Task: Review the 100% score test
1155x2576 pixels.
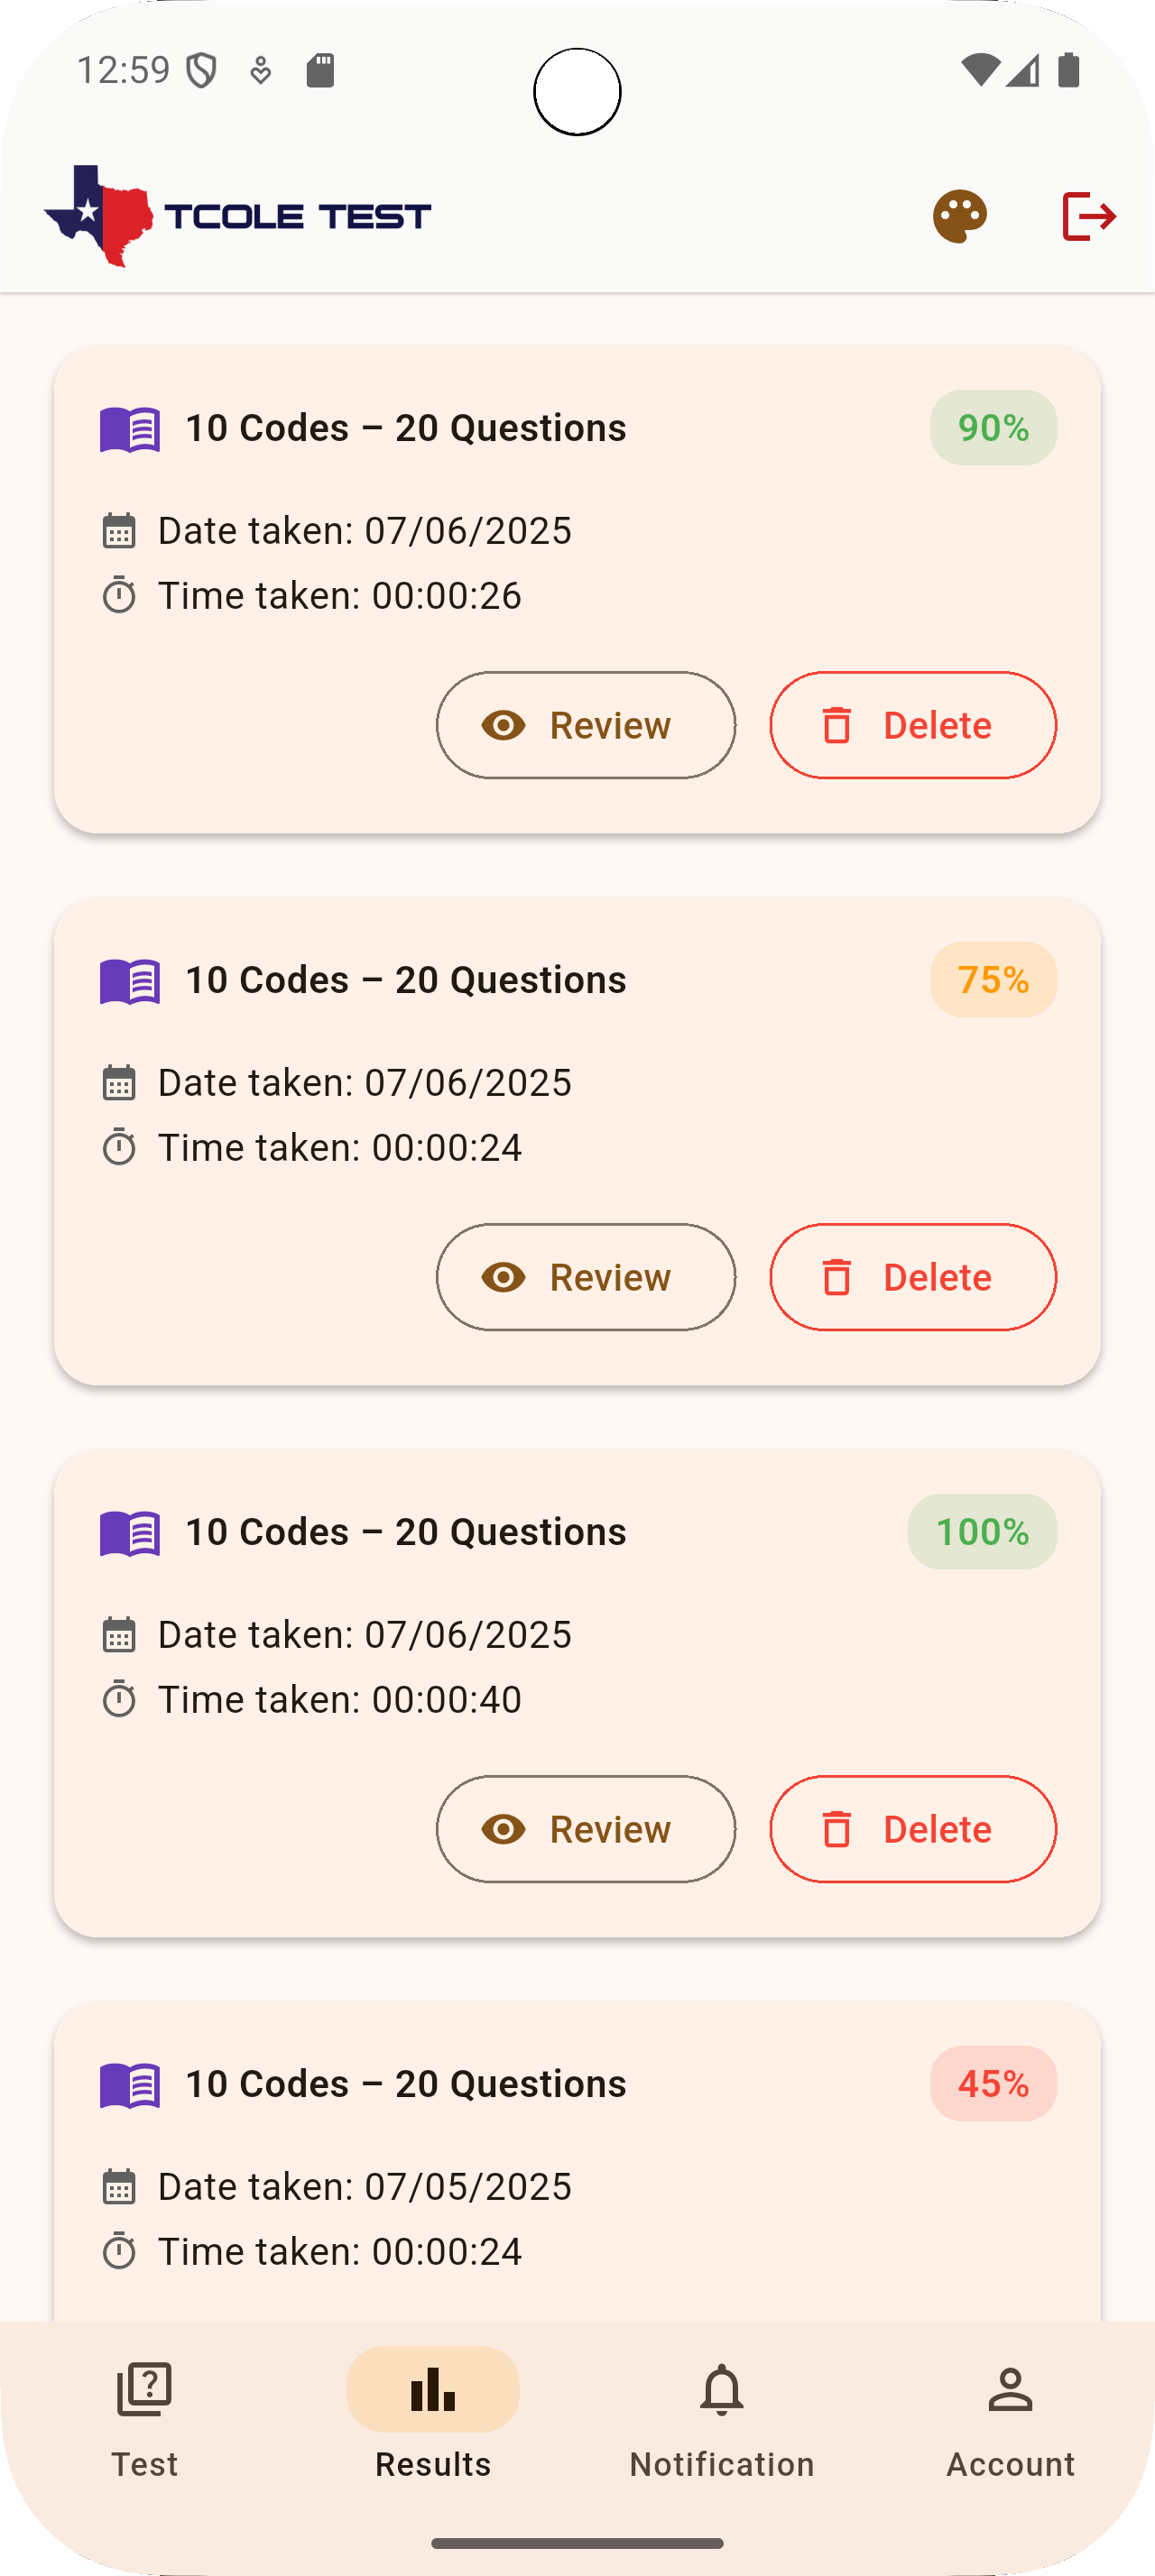Action: pos(586,1829)
